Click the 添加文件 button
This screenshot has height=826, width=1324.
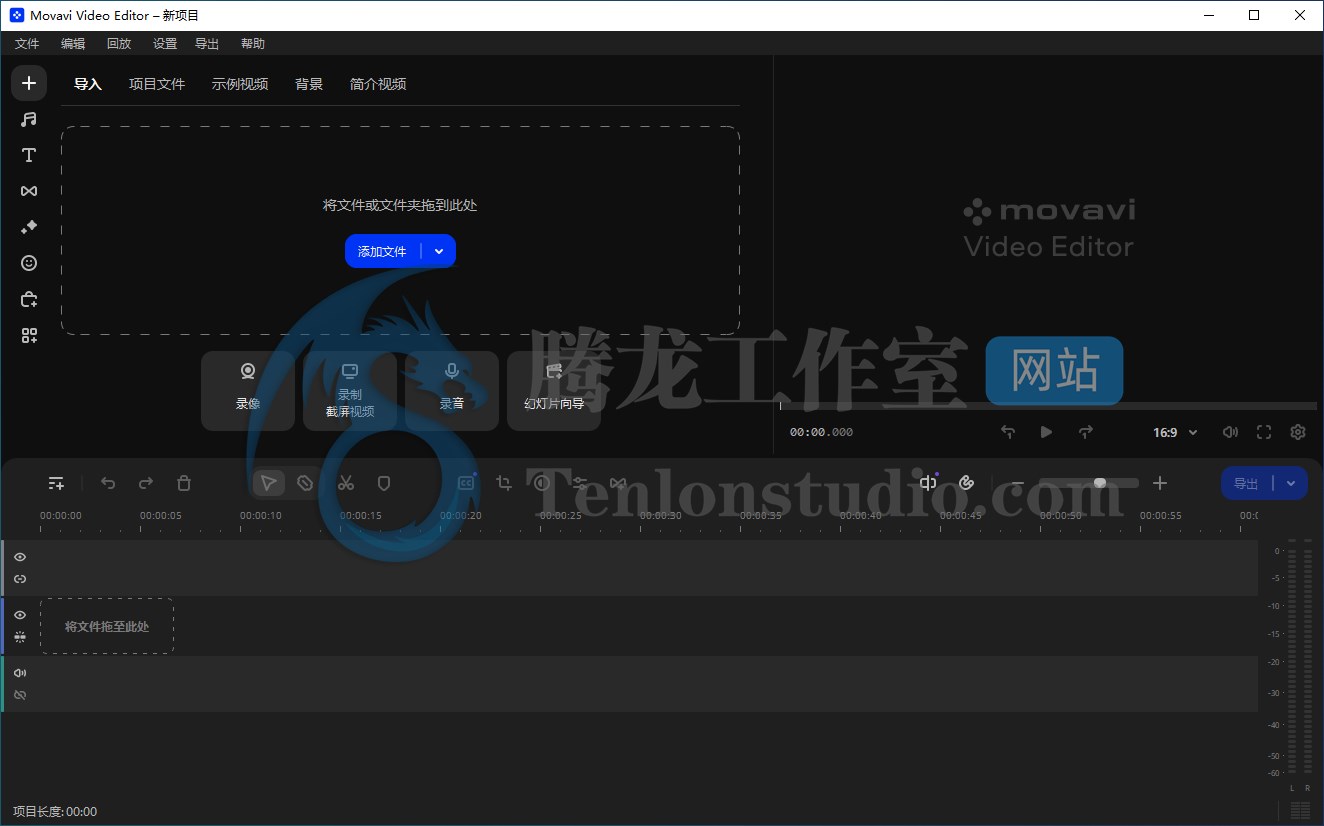coord(383,251)
